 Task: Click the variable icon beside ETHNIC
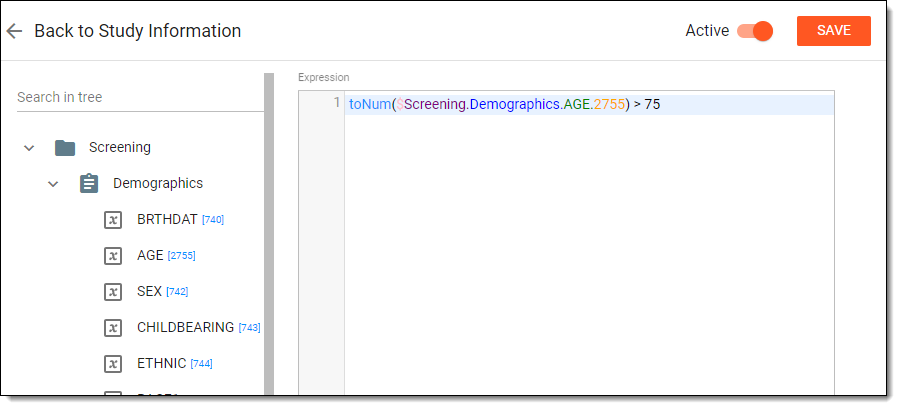click(113, 364)
